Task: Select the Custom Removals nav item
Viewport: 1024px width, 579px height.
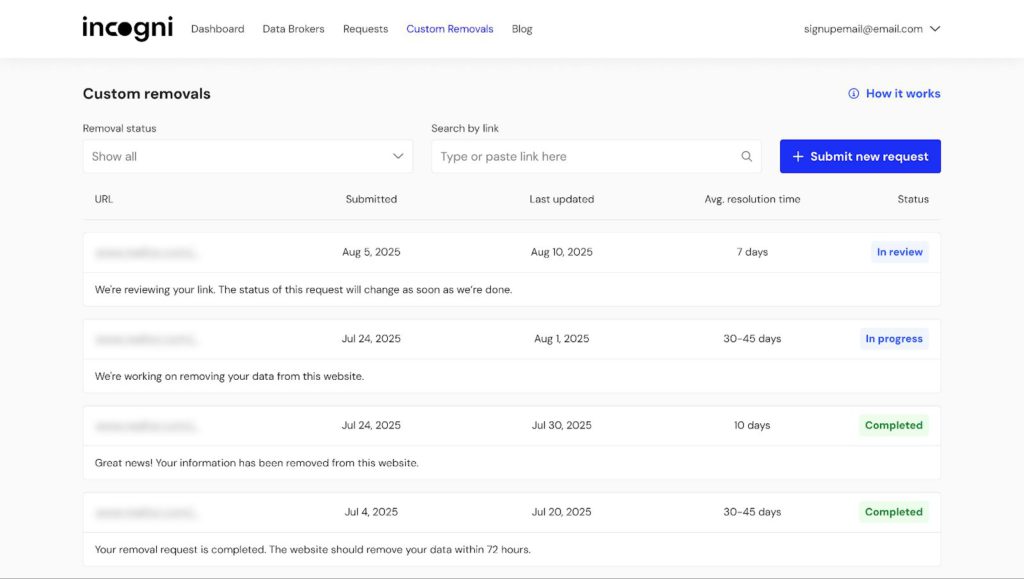Action: click(x=449, y=29)
